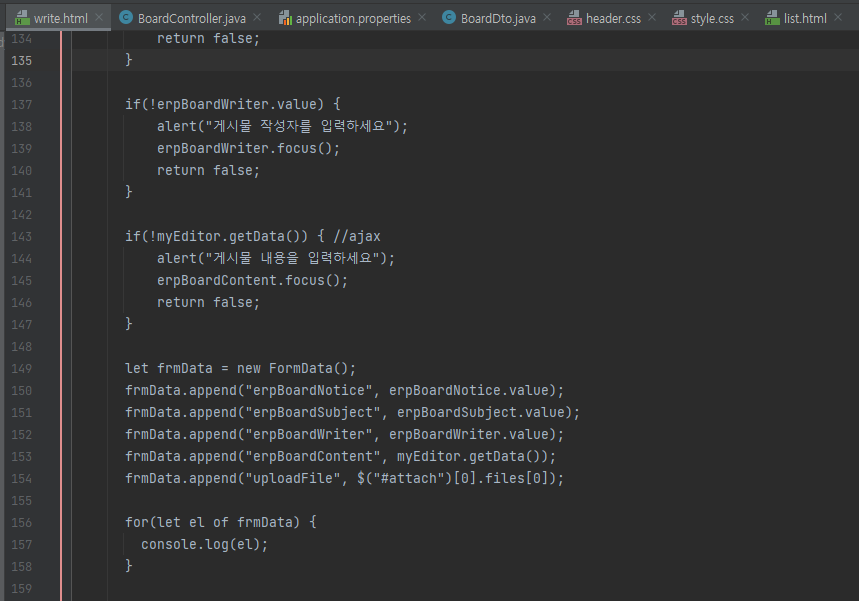Open the BoardController.java tab

pos(191,18)
